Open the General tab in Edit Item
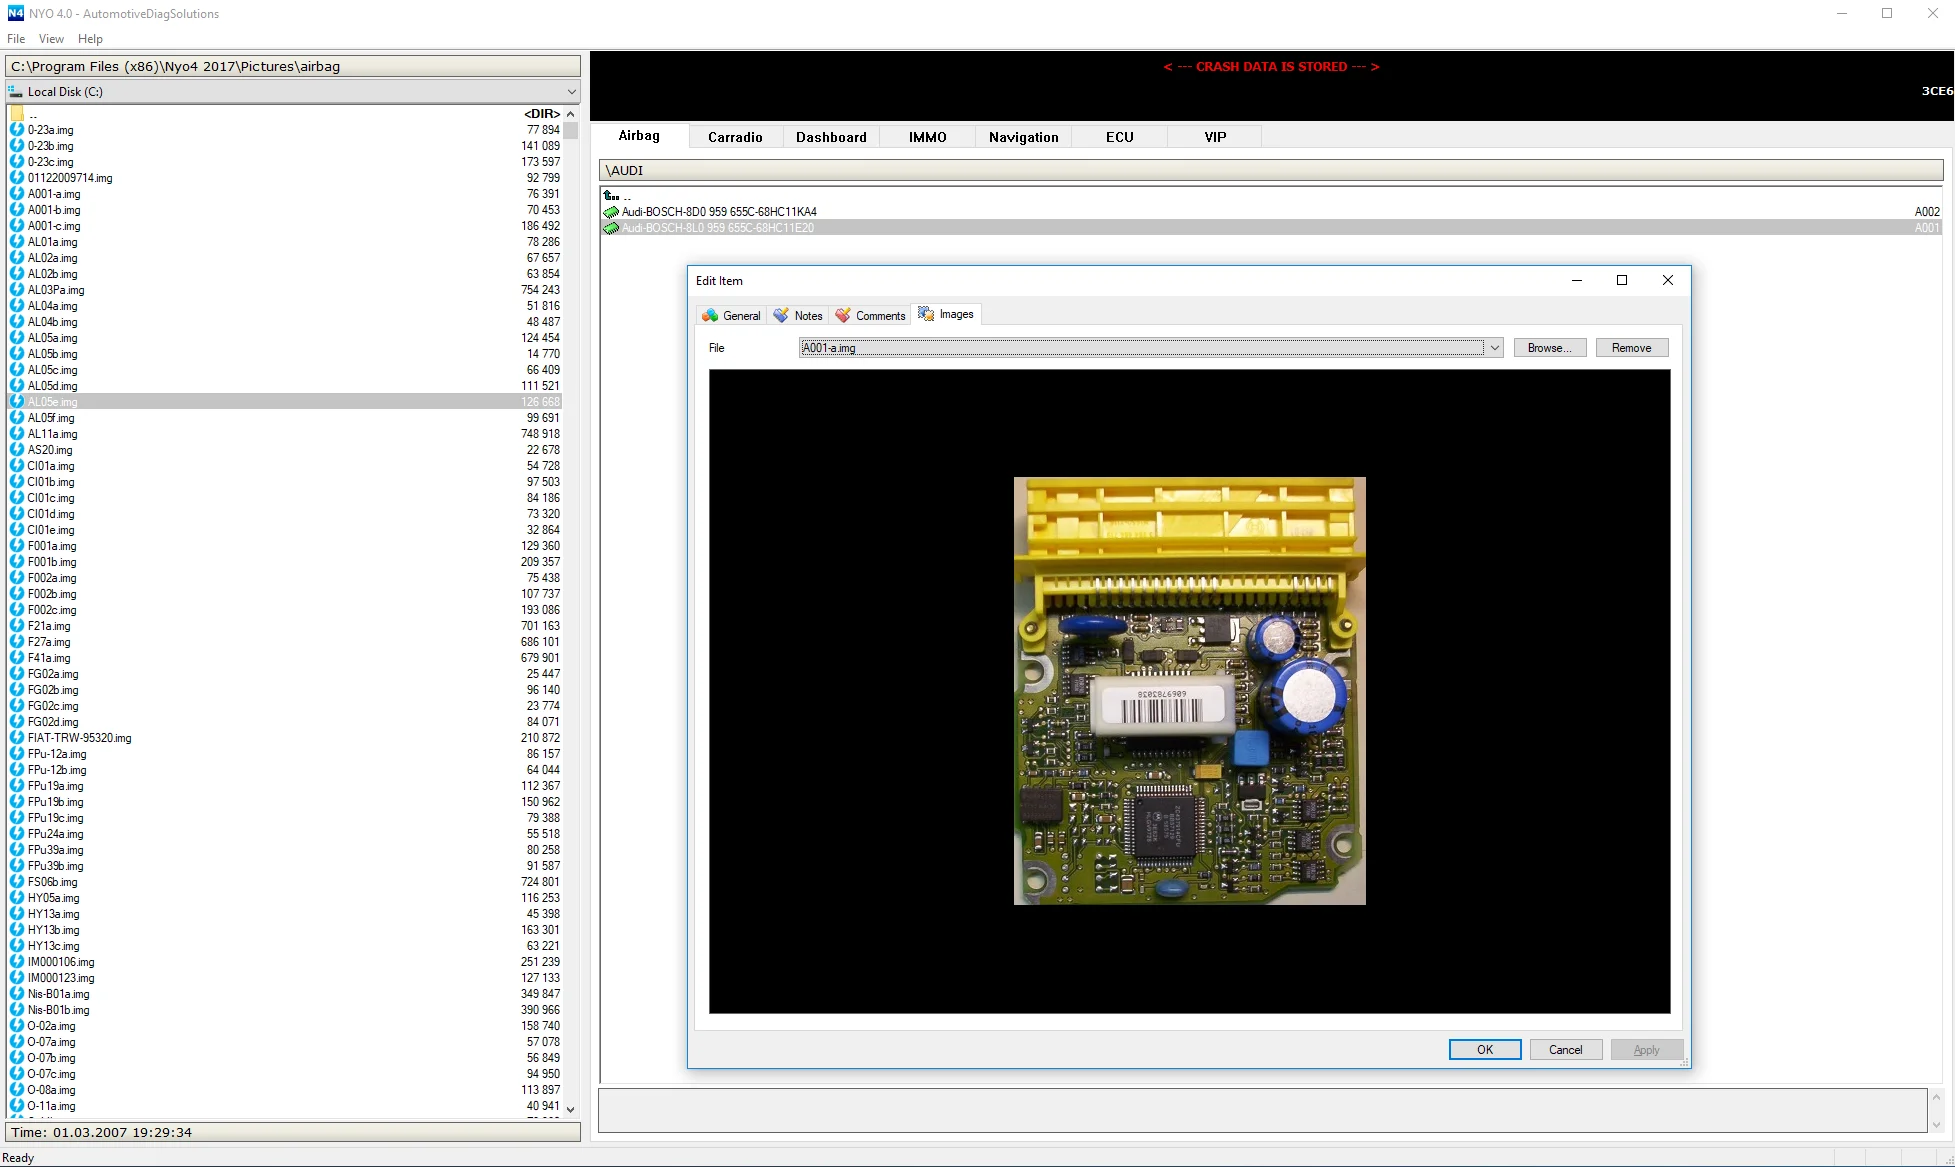The height and width of the screenshot is (1167, 1955). [x=731, y=315]
